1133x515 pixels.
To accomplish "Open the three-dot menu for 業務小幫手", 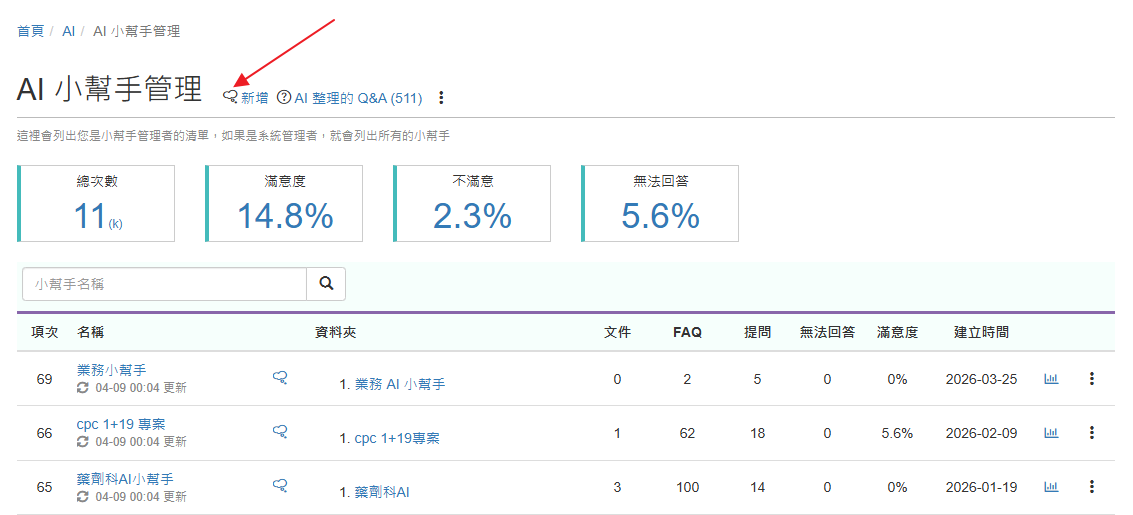I will point(1092,379).
